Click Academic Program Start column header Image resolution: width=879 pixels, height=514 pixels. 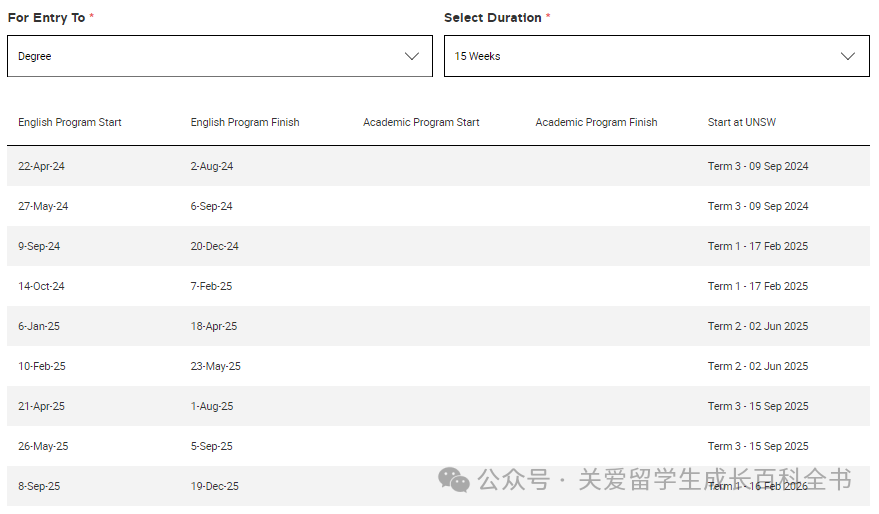[421, 122]
